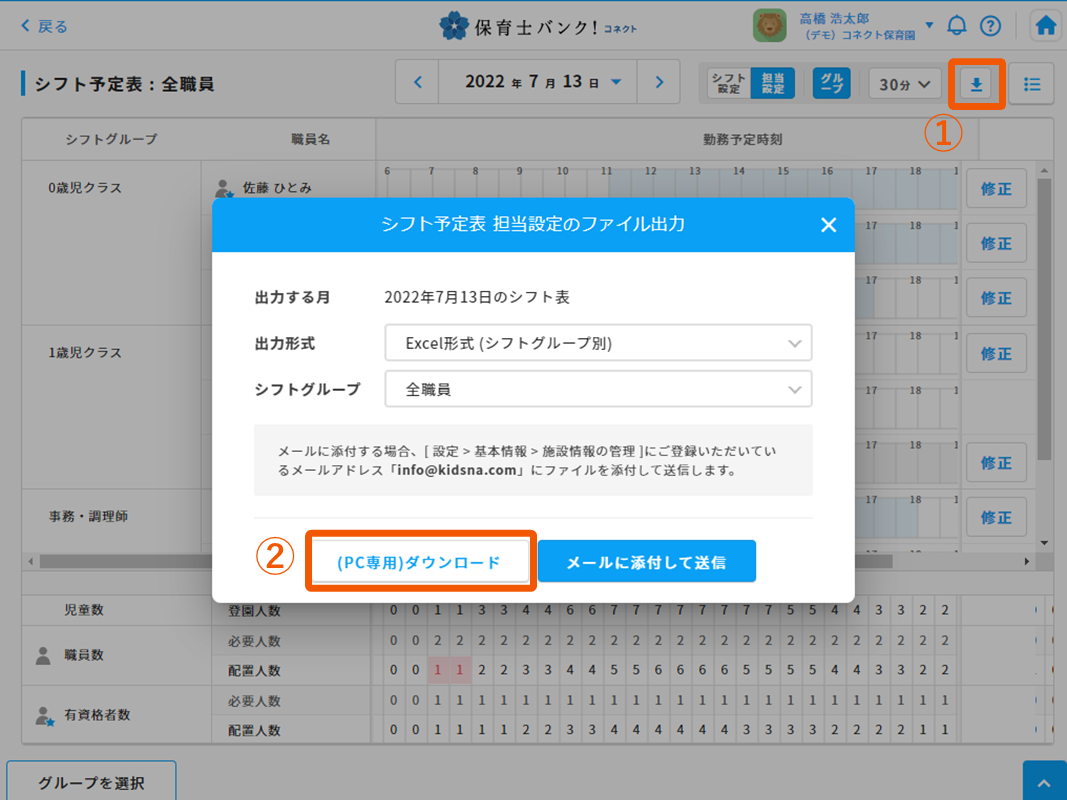1067x800 pixels.
Task: Select 担当設定 toggle option
Action: click(x=772, y=83)
